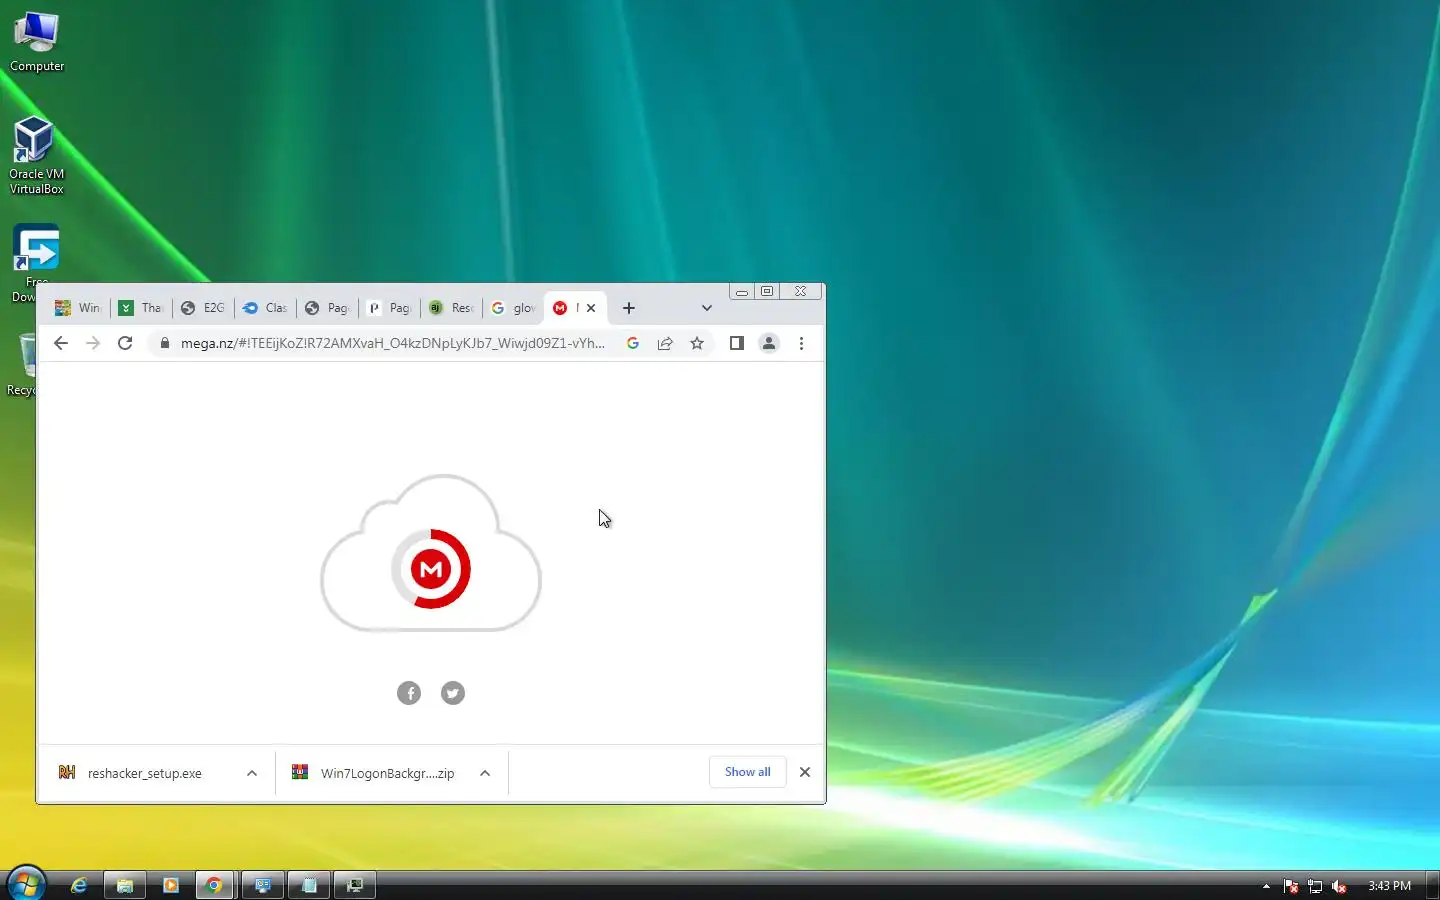Expand options arrow for reshacker_setup.exe

[x=252, y=773]
